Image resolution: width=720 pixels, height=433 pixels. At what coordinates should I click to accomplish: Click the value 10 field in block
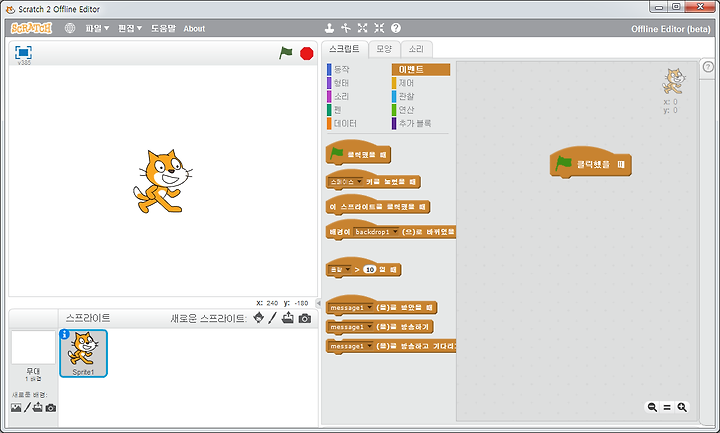point(370,270)
